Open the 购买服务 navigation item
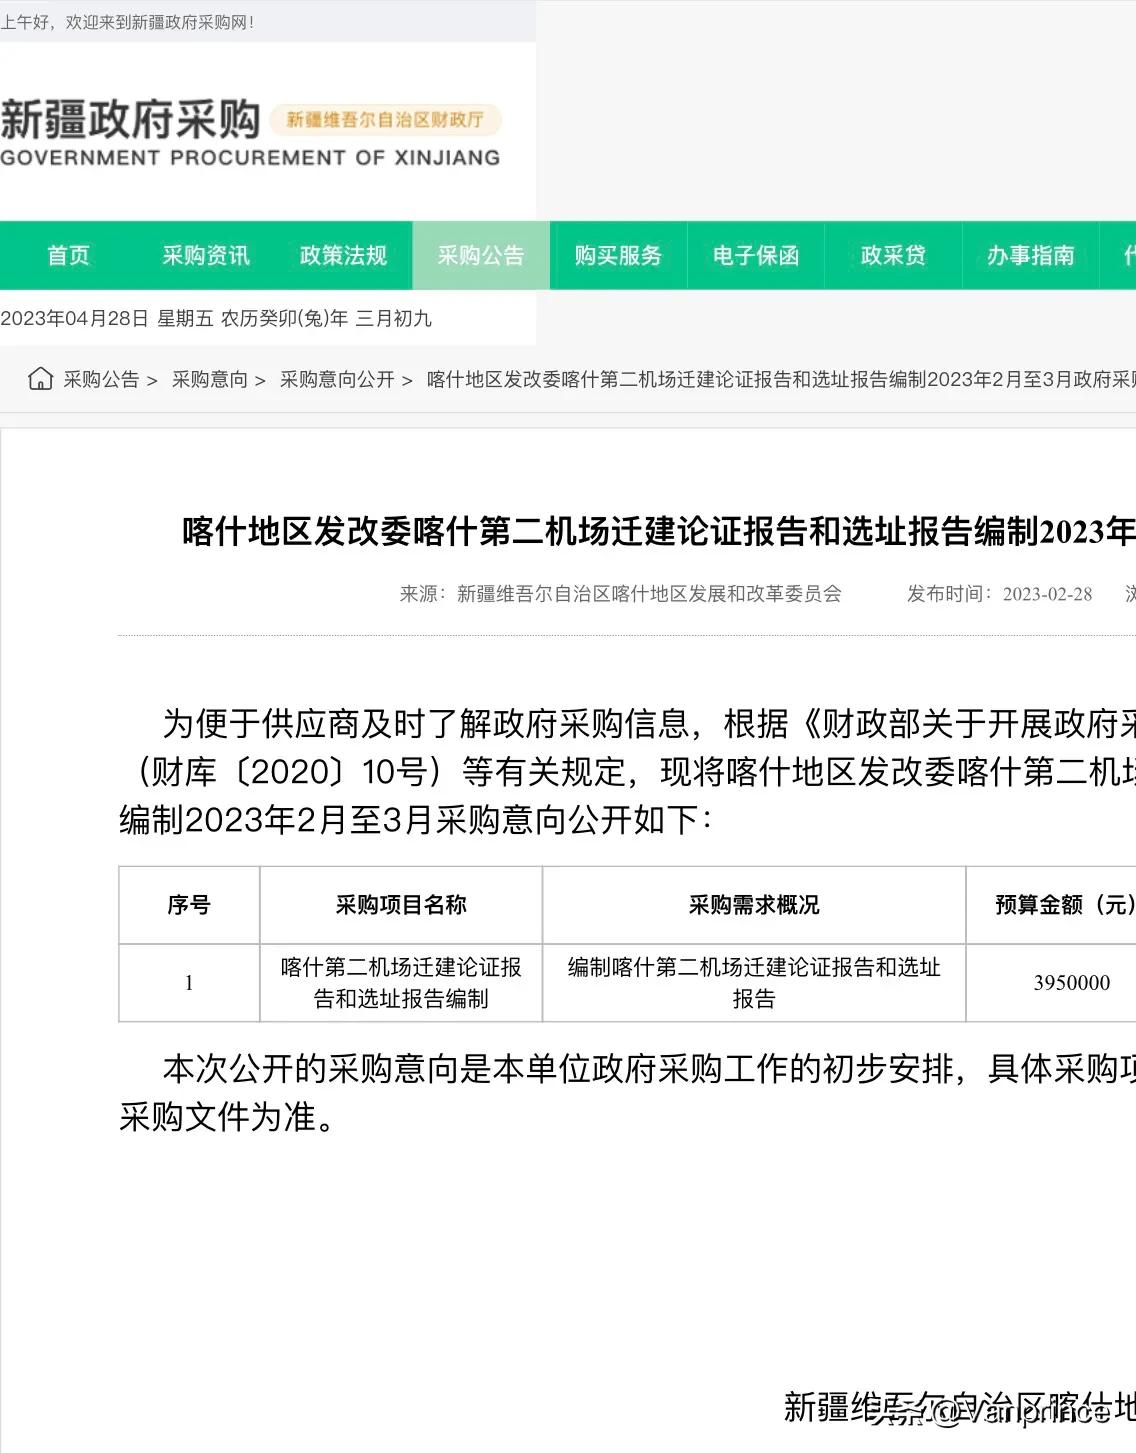Image resolution: width=1136 pixels, height=1453 pixels. [617, 256]
